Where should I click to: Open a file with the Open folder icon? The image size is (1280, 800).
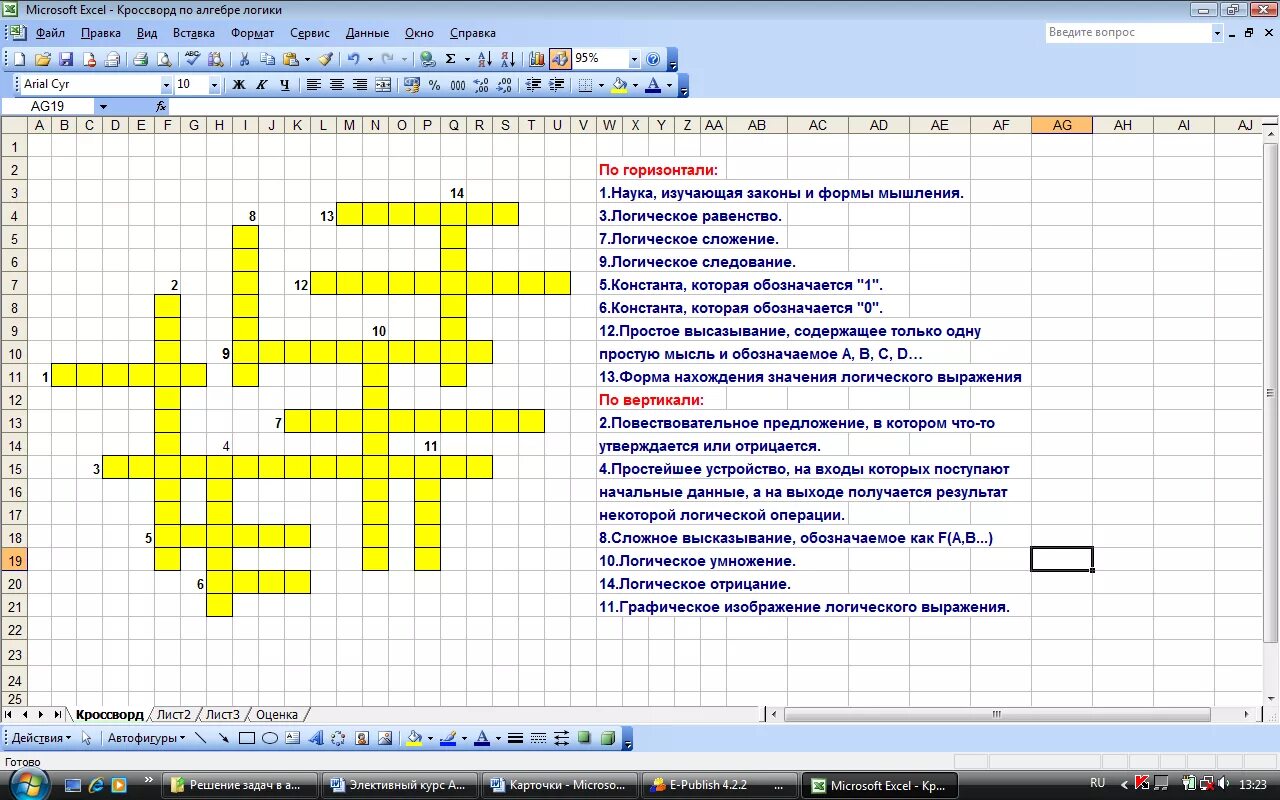click(43, 59)
